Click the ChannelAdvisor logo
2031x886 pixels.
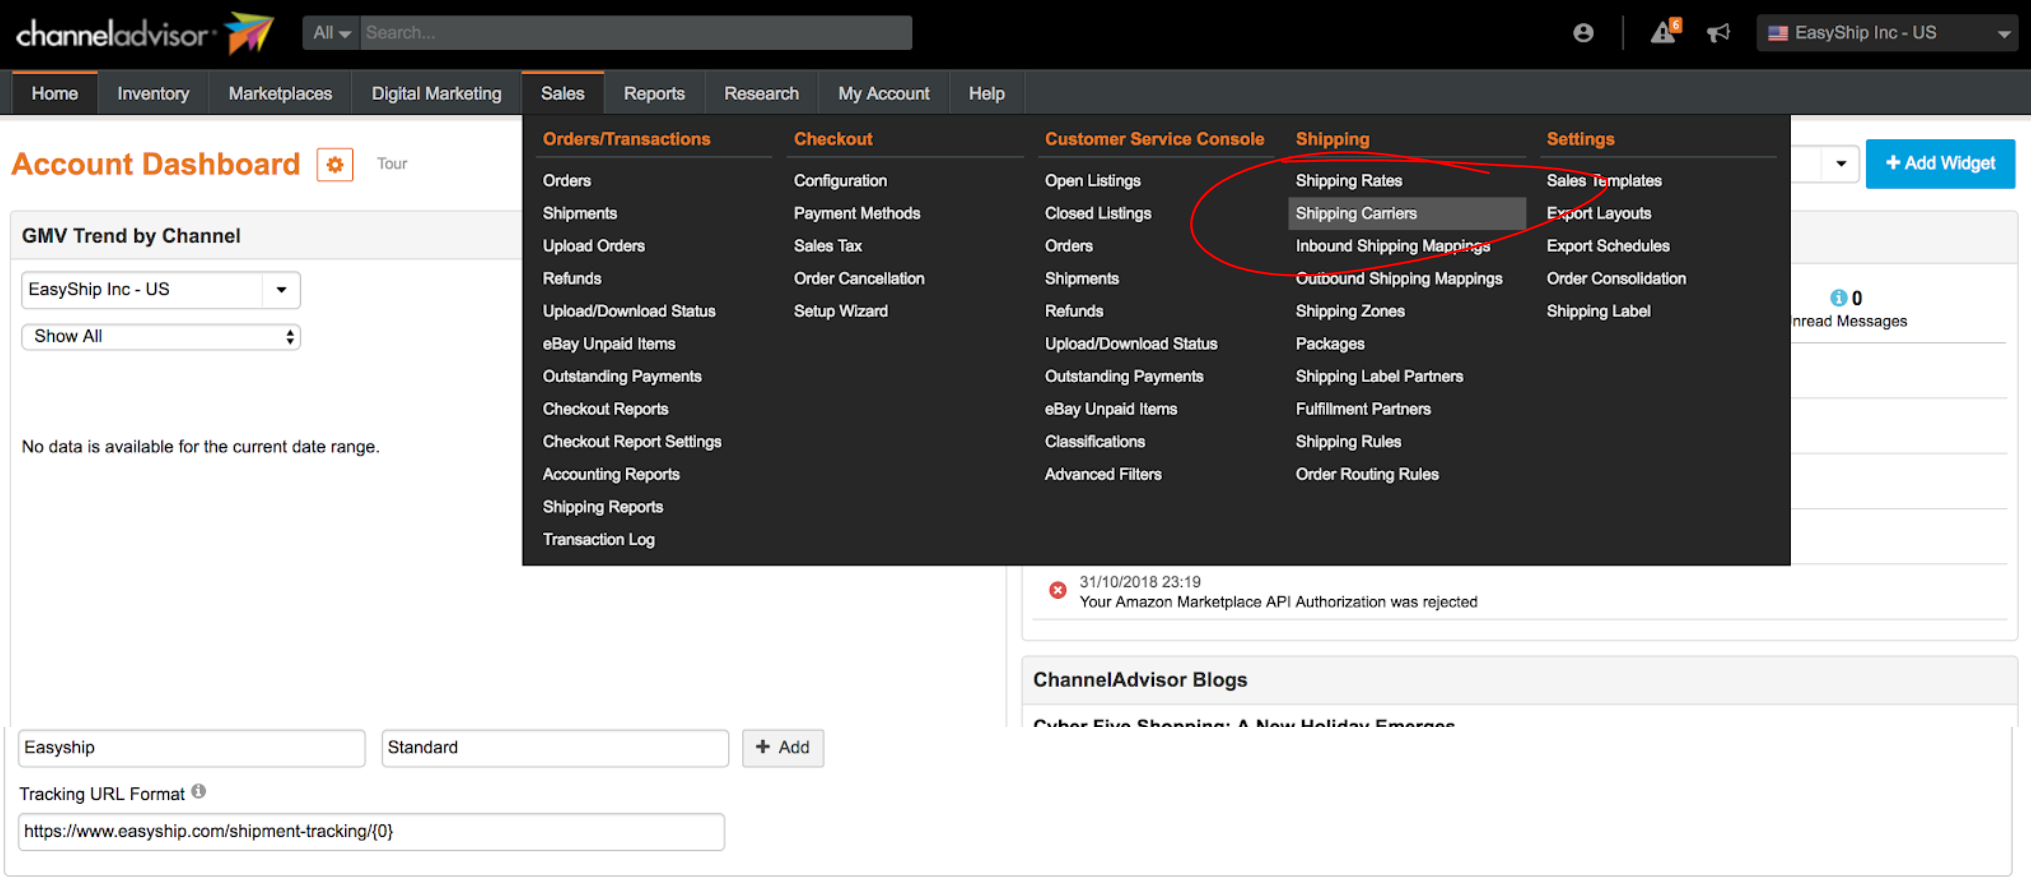pyautogui.click(x=144, y=33)
